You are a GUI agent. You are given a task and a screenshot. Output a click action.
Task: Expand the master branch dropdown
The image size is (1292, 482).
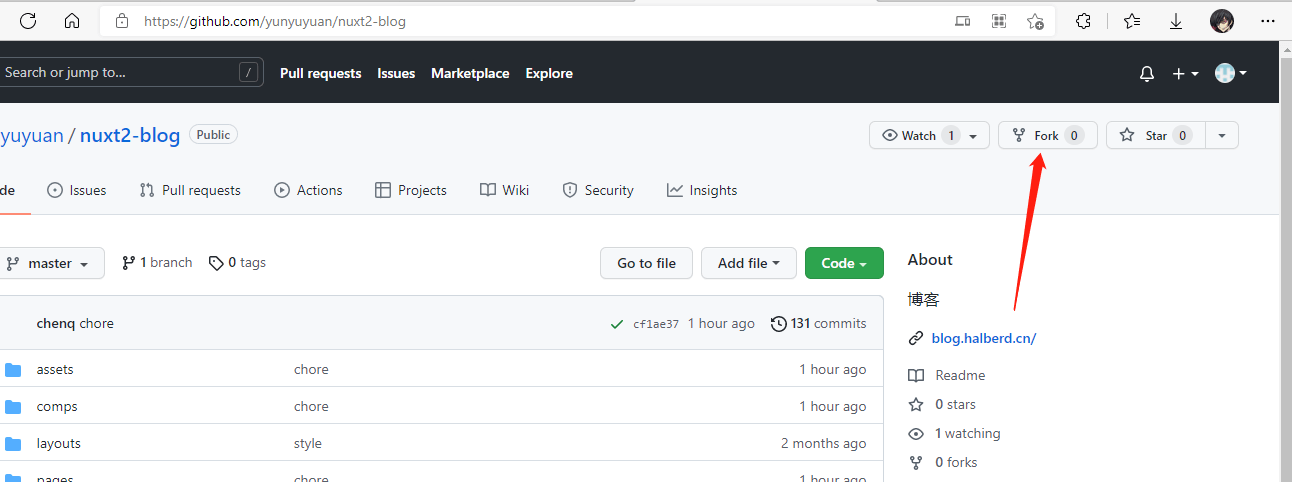(50, 263)
